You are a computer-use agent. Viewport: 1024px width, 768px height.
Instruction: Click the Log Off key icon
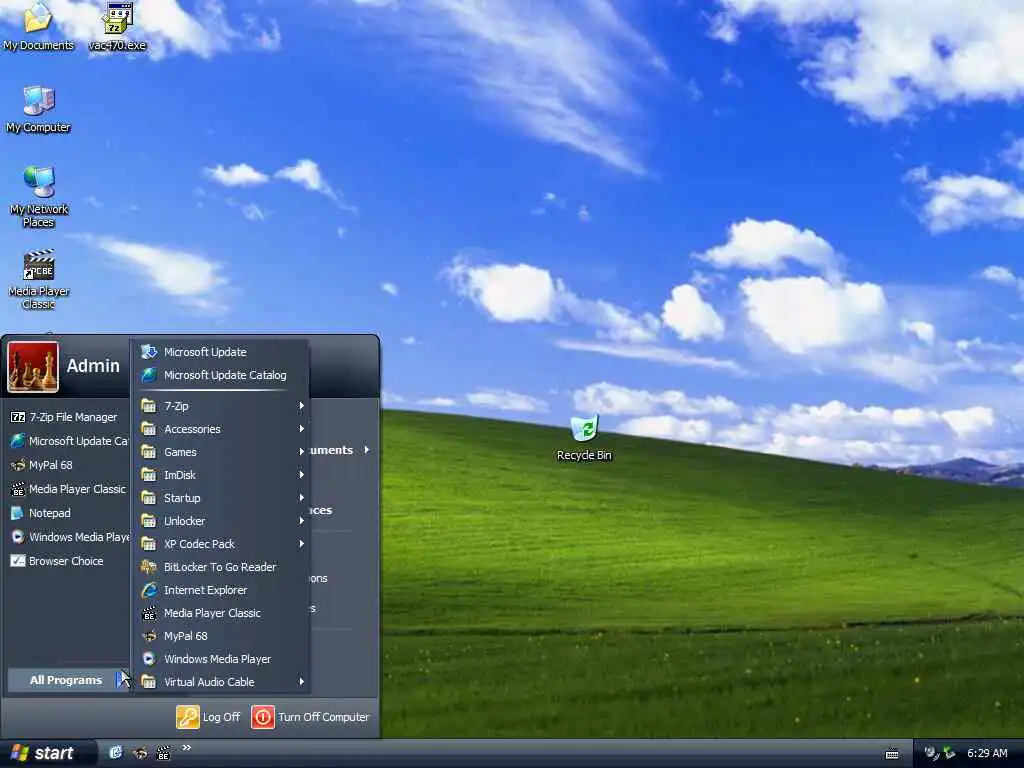pos(187,717)
